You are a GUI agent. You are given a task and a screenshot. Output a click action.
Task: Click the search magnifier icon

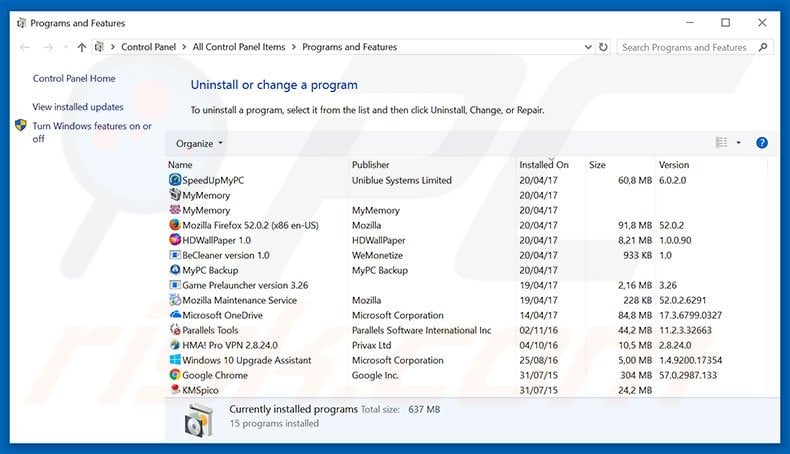coord(763,47)
